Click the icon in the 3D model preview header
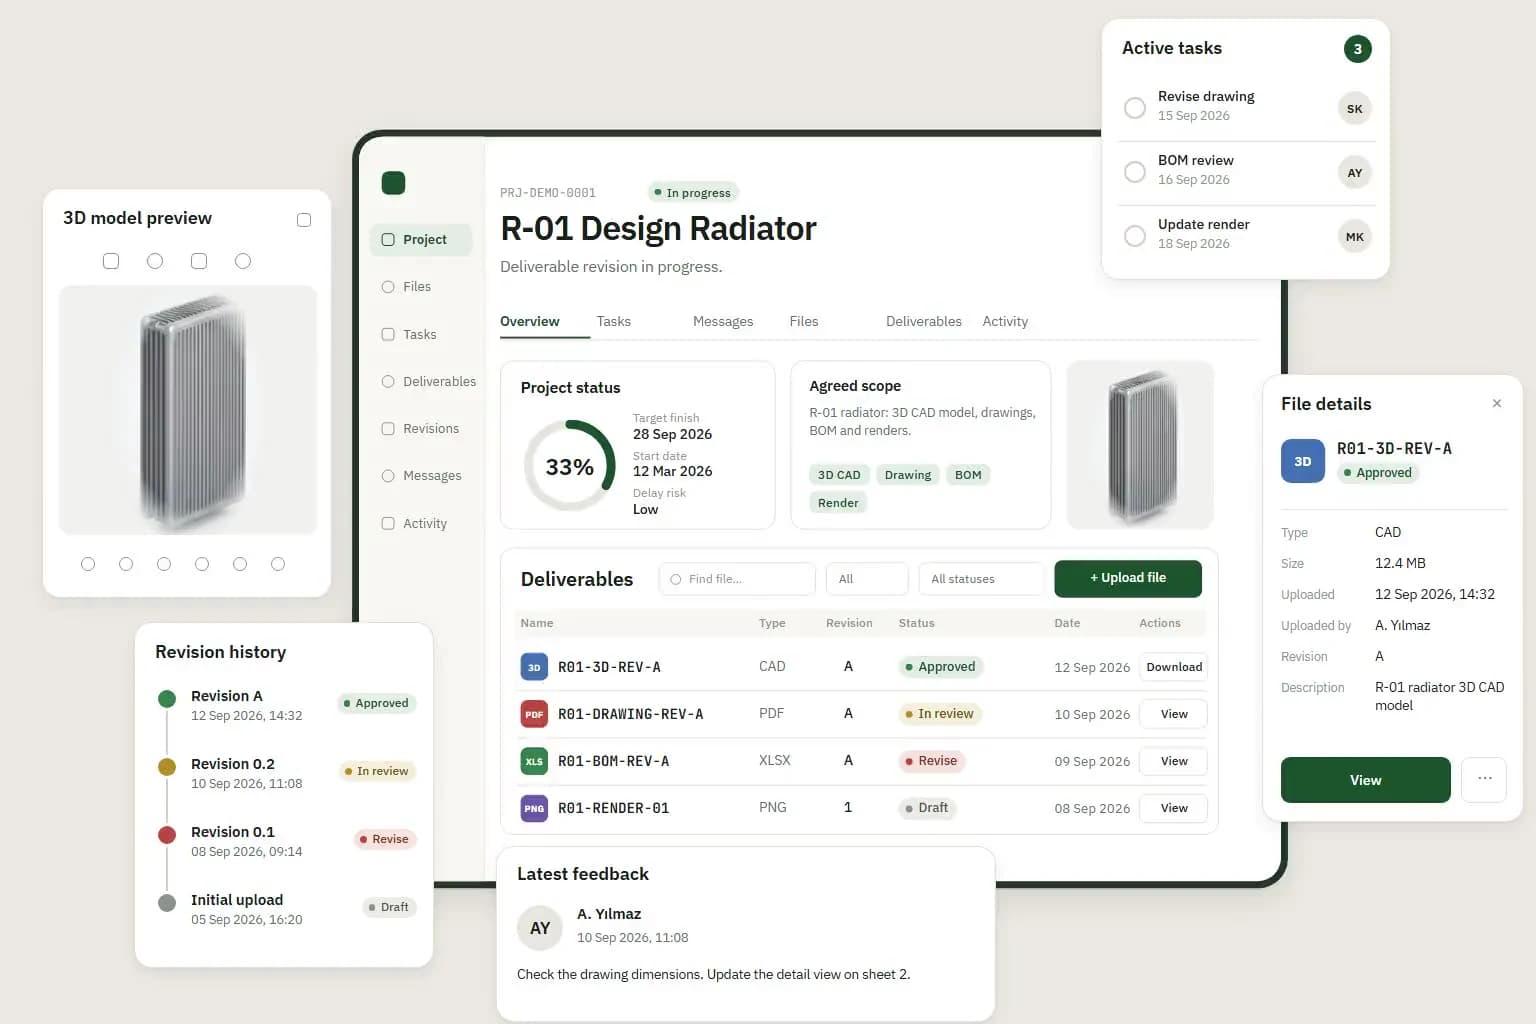The width and height of the screenshot is (1536, 1024). coord(304,220)
